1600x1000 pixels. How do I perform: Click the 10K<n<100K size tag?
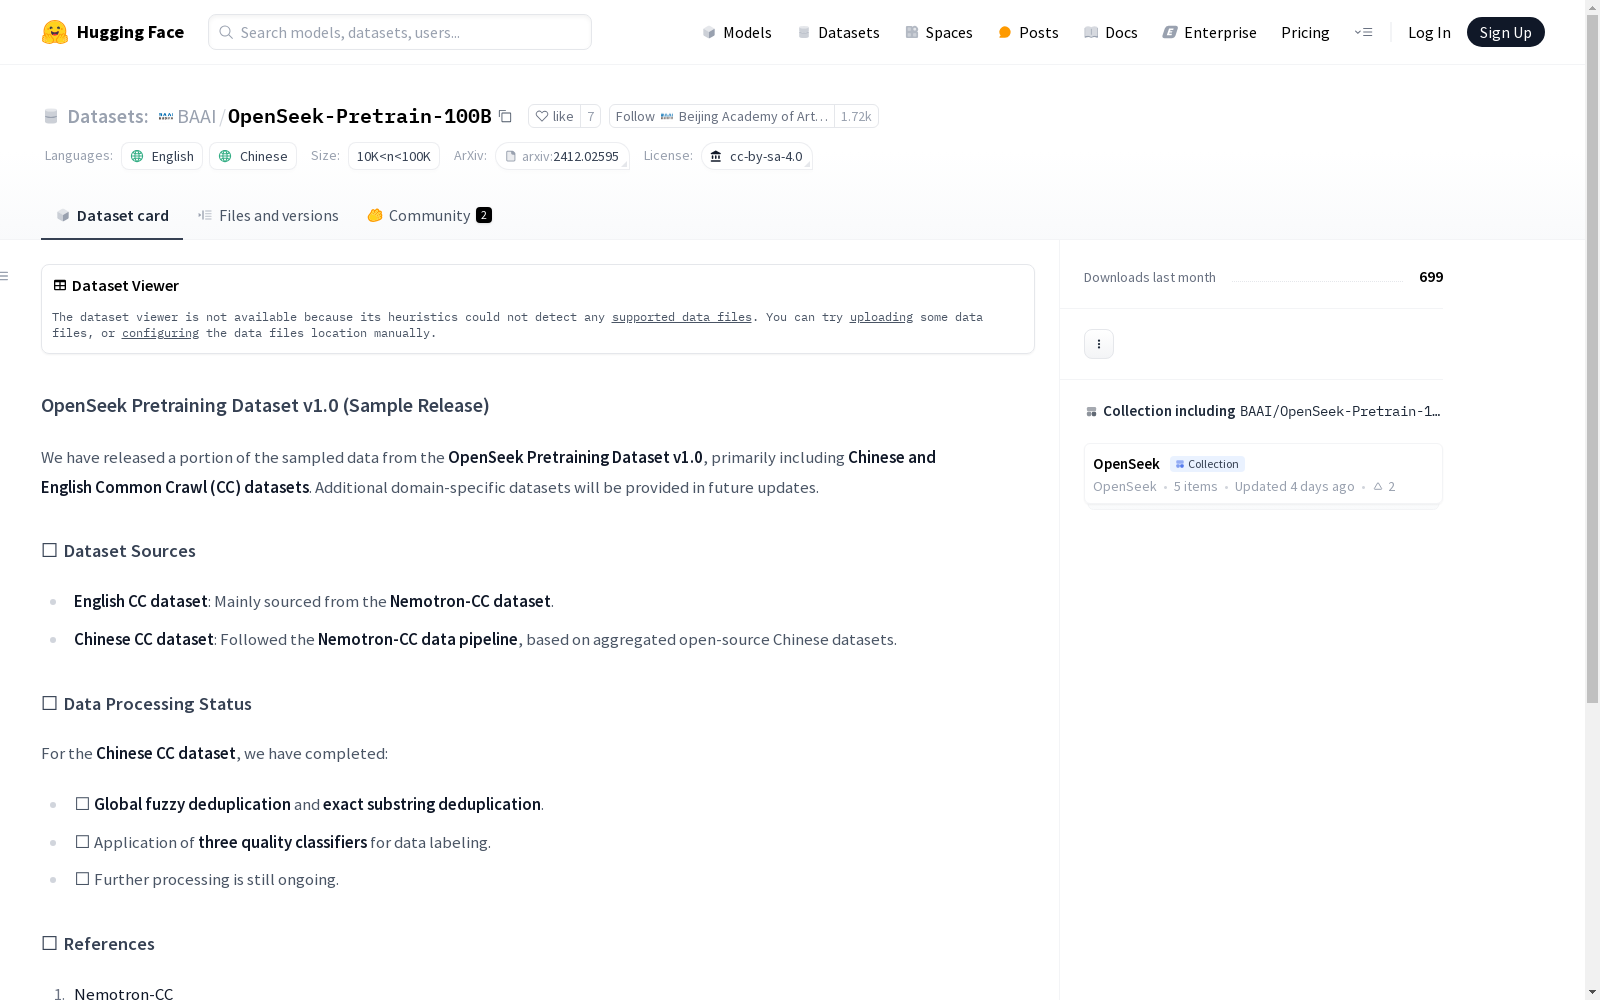coord(394,156)
